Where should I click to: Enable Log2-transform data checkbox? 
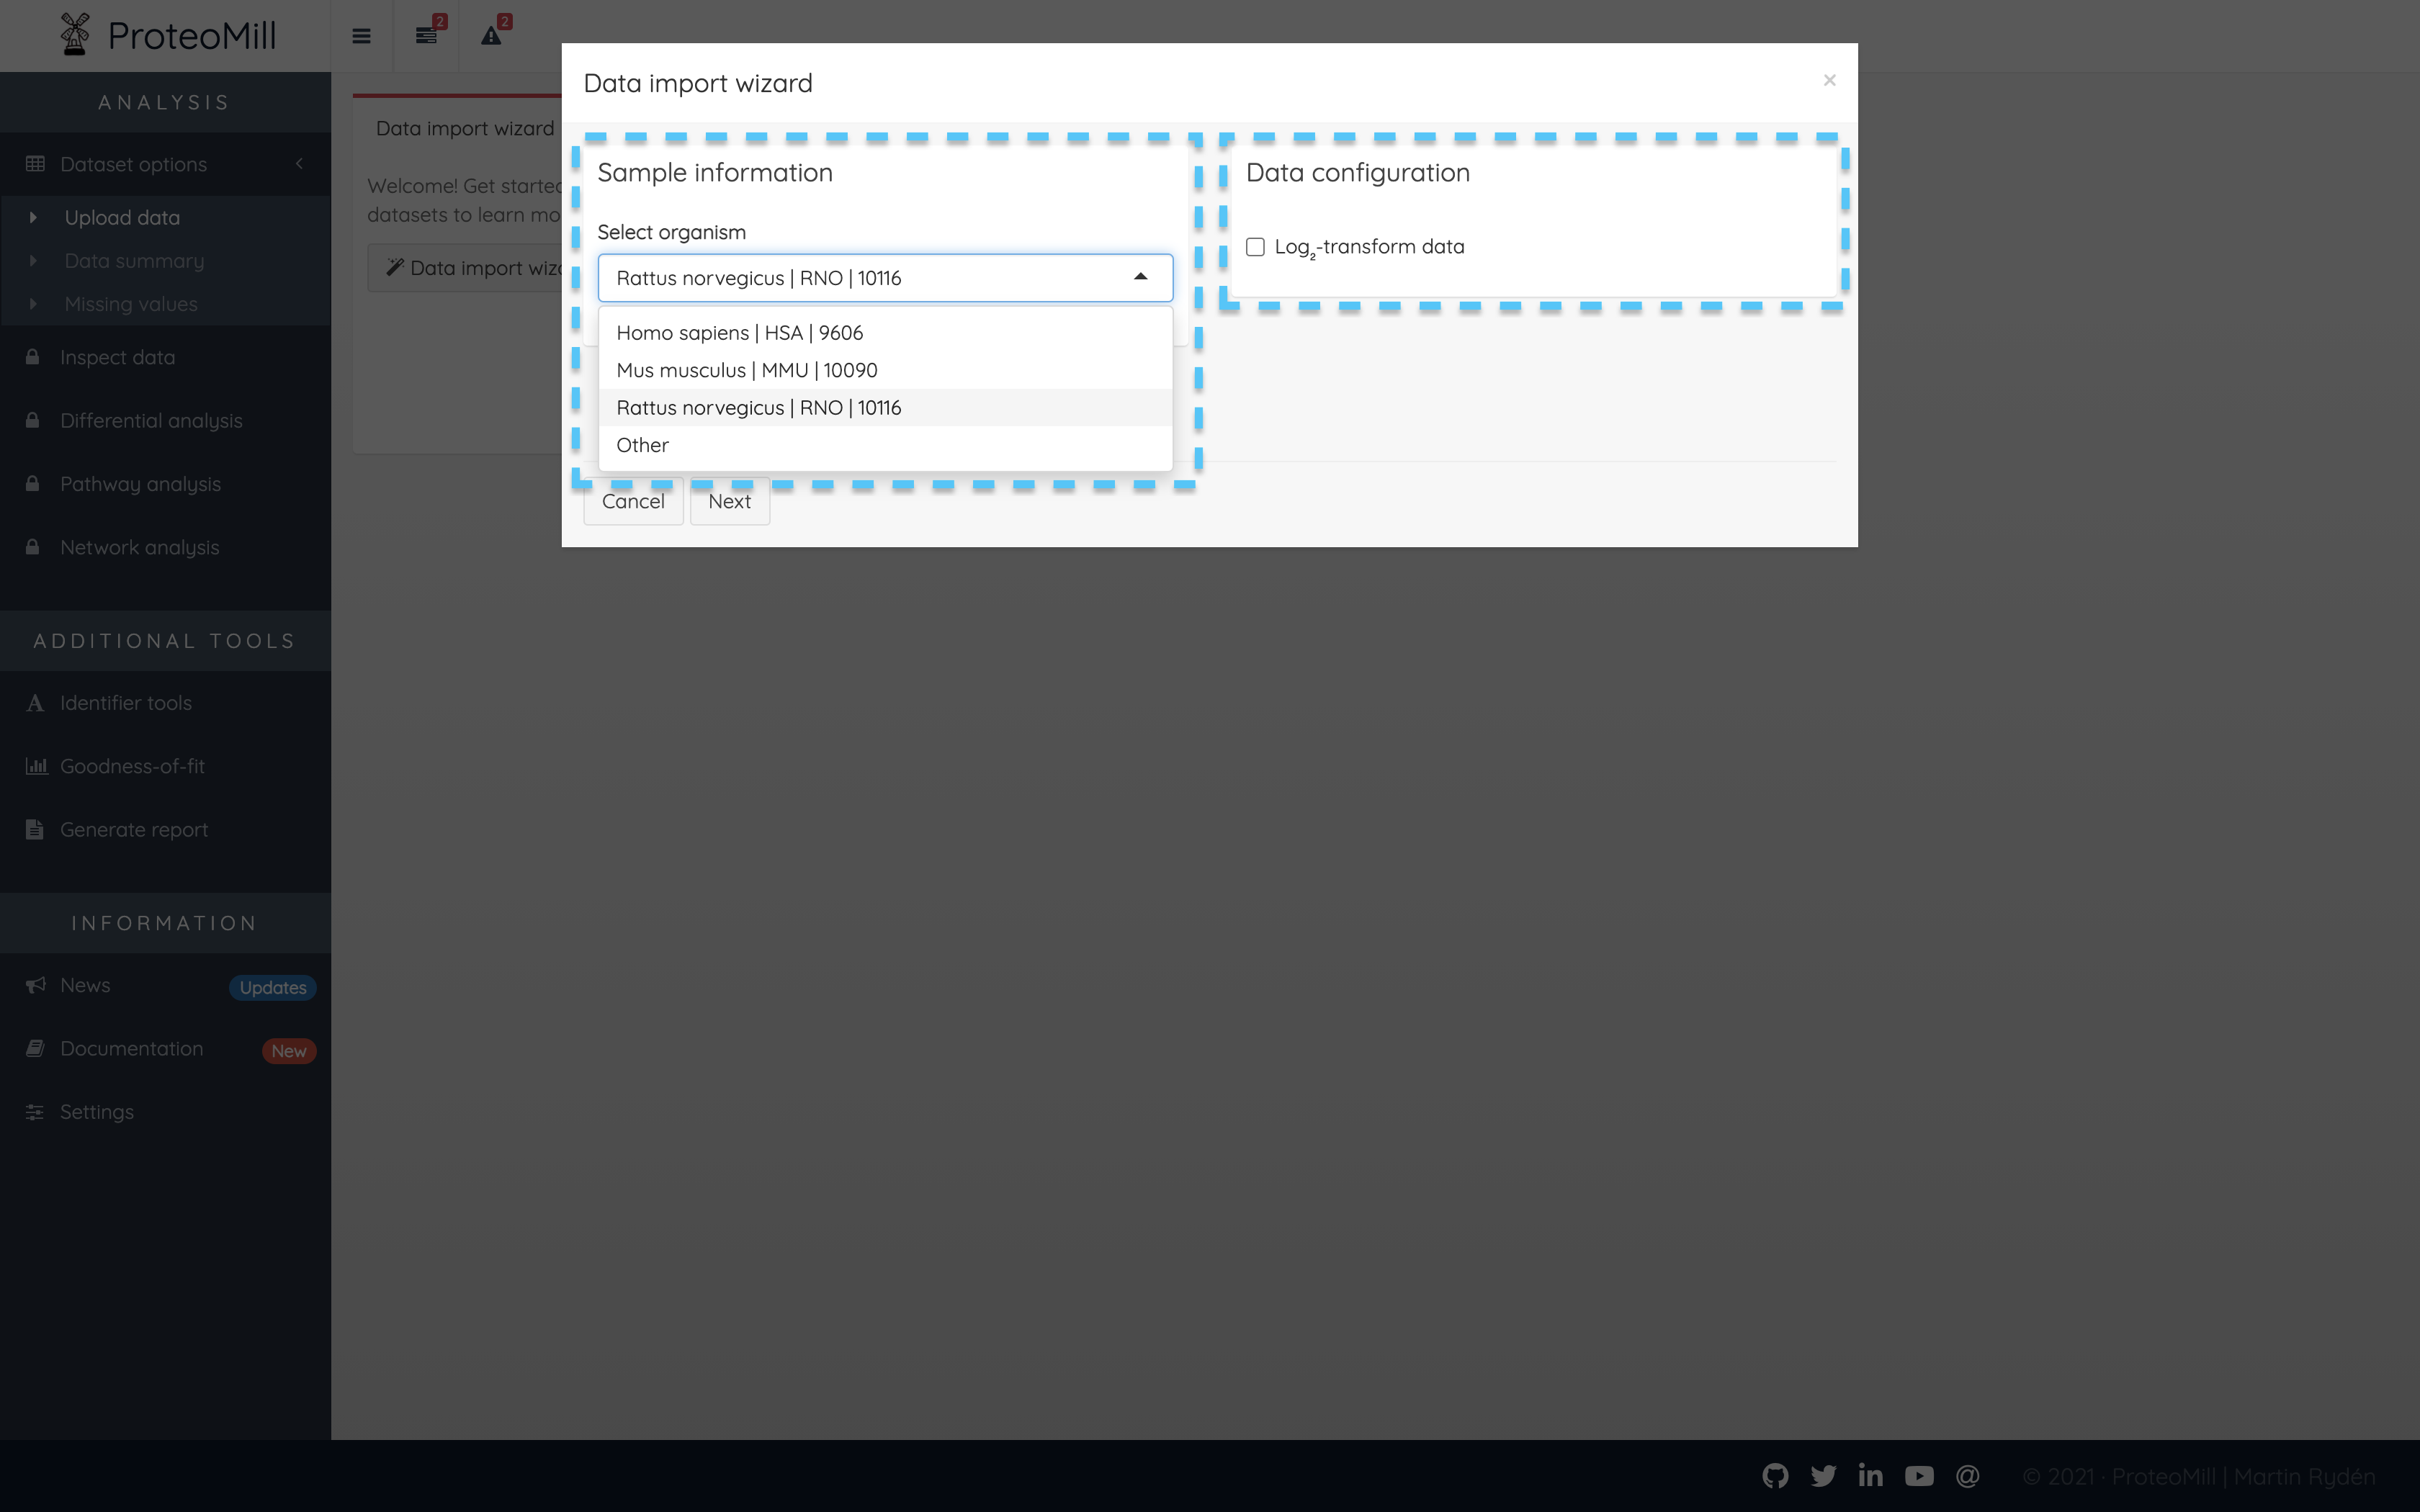pos(1255,246)
